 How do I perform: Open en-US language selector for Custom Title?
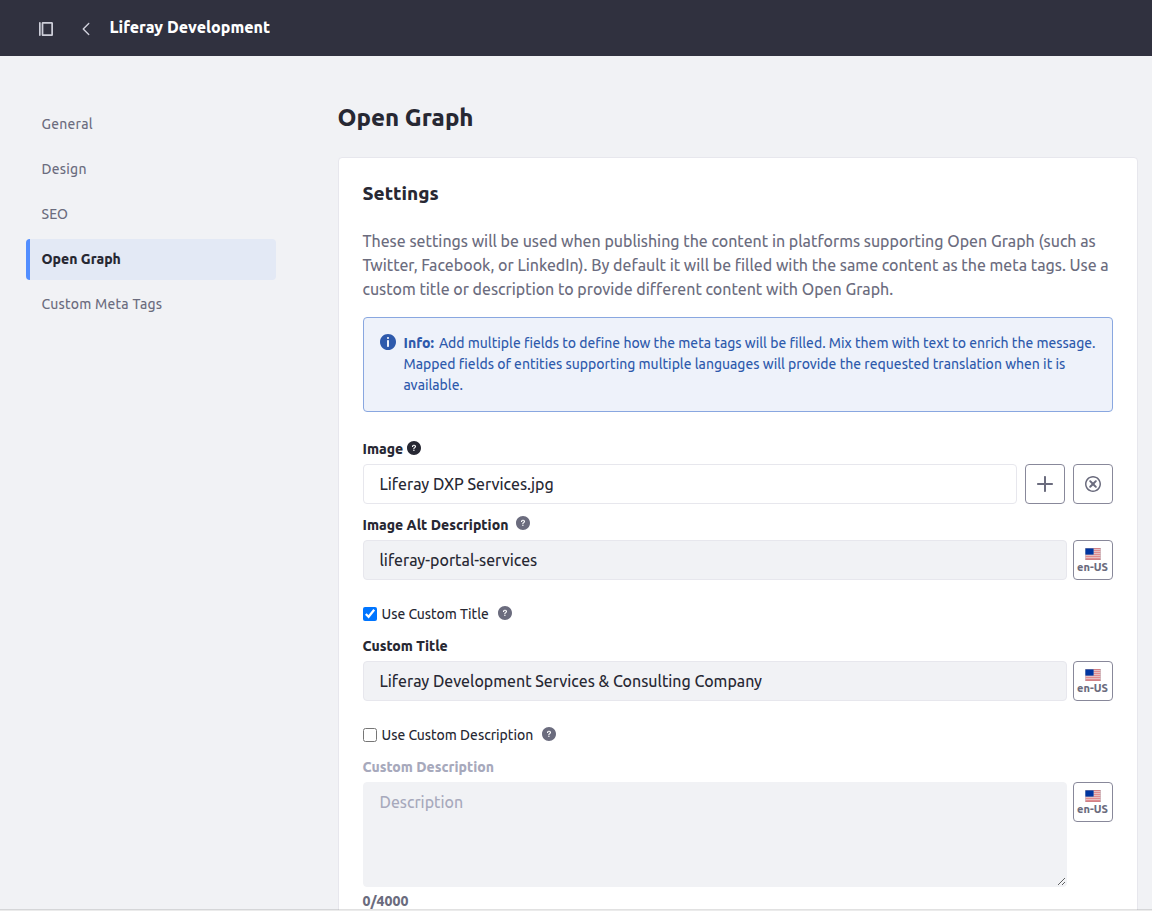coord(1092,681)
